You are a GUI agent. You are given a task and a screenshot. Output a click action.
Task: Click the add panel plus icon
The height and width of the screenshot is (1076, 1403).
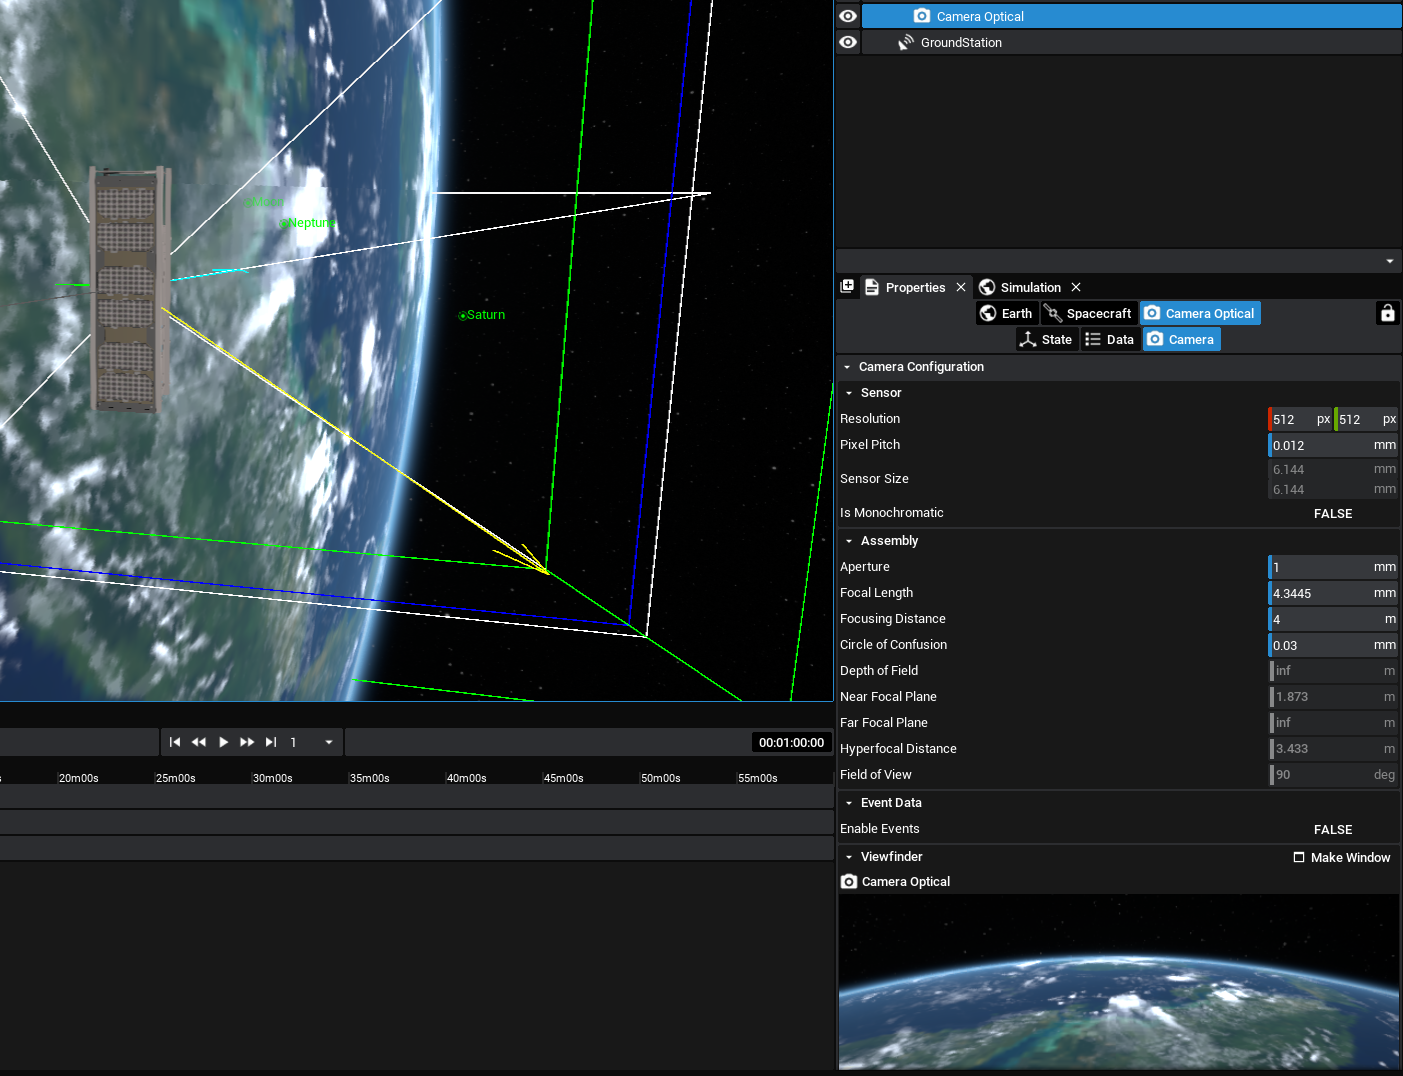(x=847, y=286)
